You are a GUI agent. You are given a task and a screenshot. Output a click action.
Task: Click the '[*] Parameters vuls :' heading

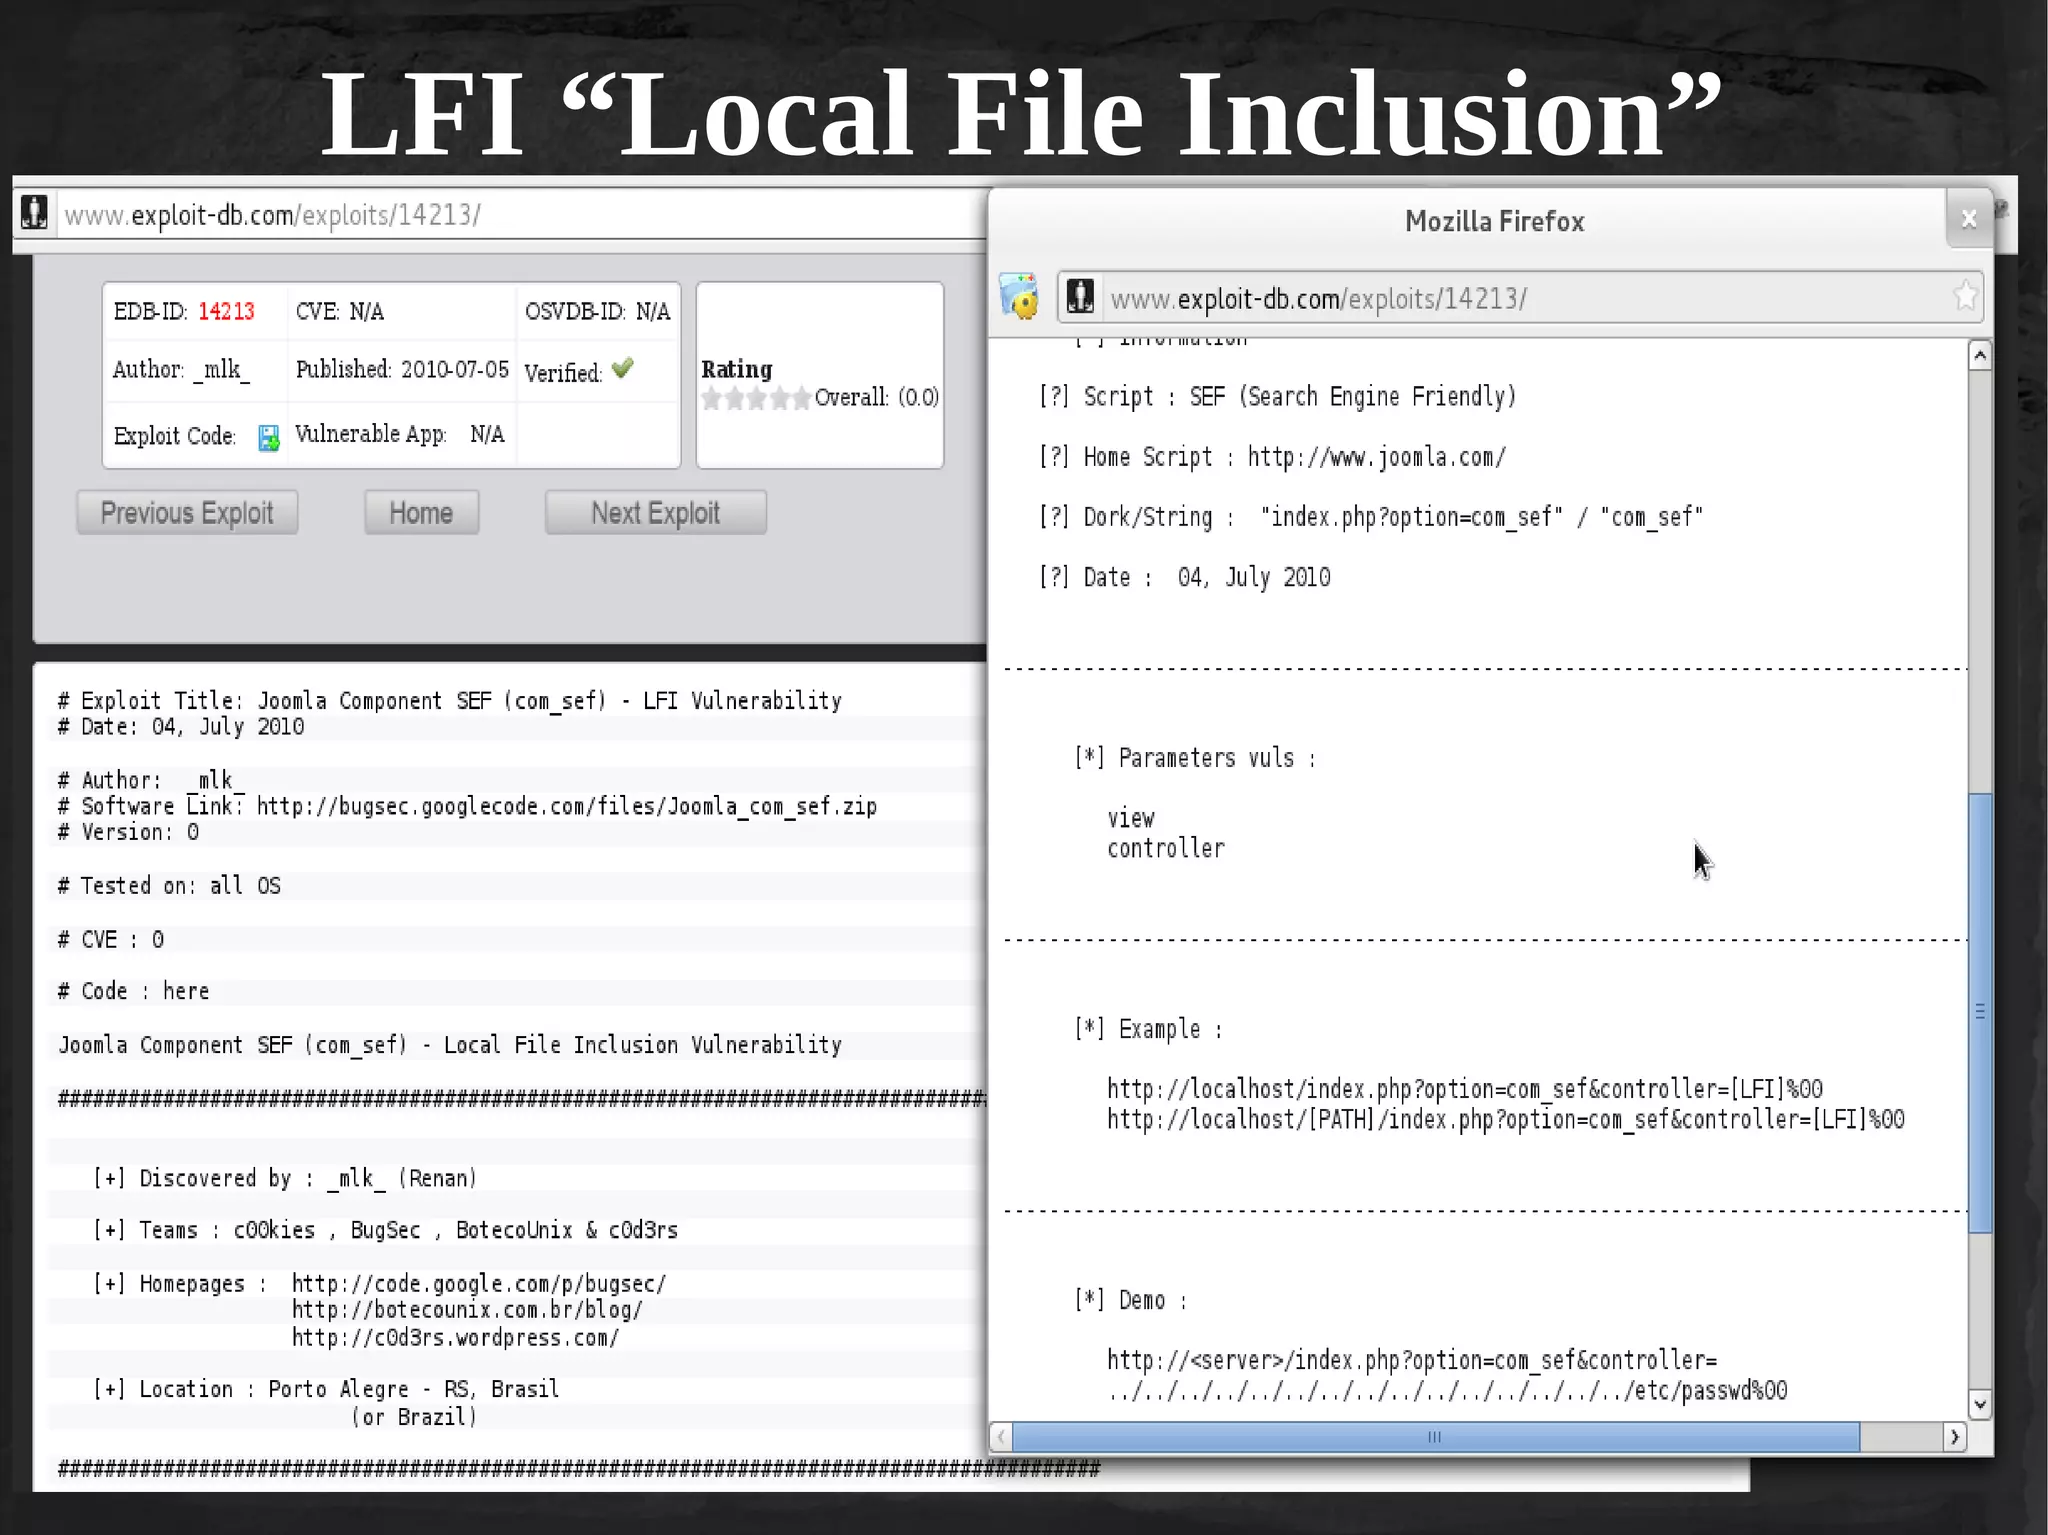(x=1195, y=758)
